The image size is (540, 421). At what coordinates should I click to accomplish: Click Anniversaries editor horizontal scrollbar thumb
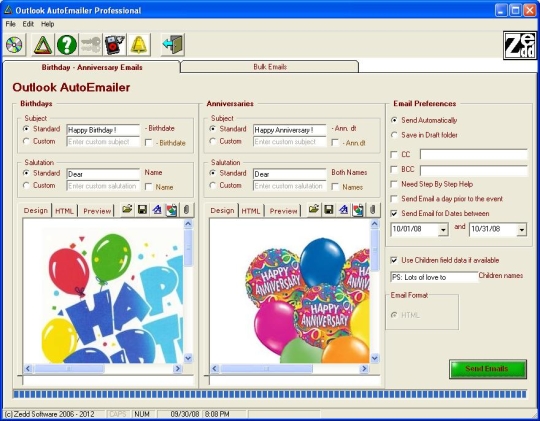266,369
